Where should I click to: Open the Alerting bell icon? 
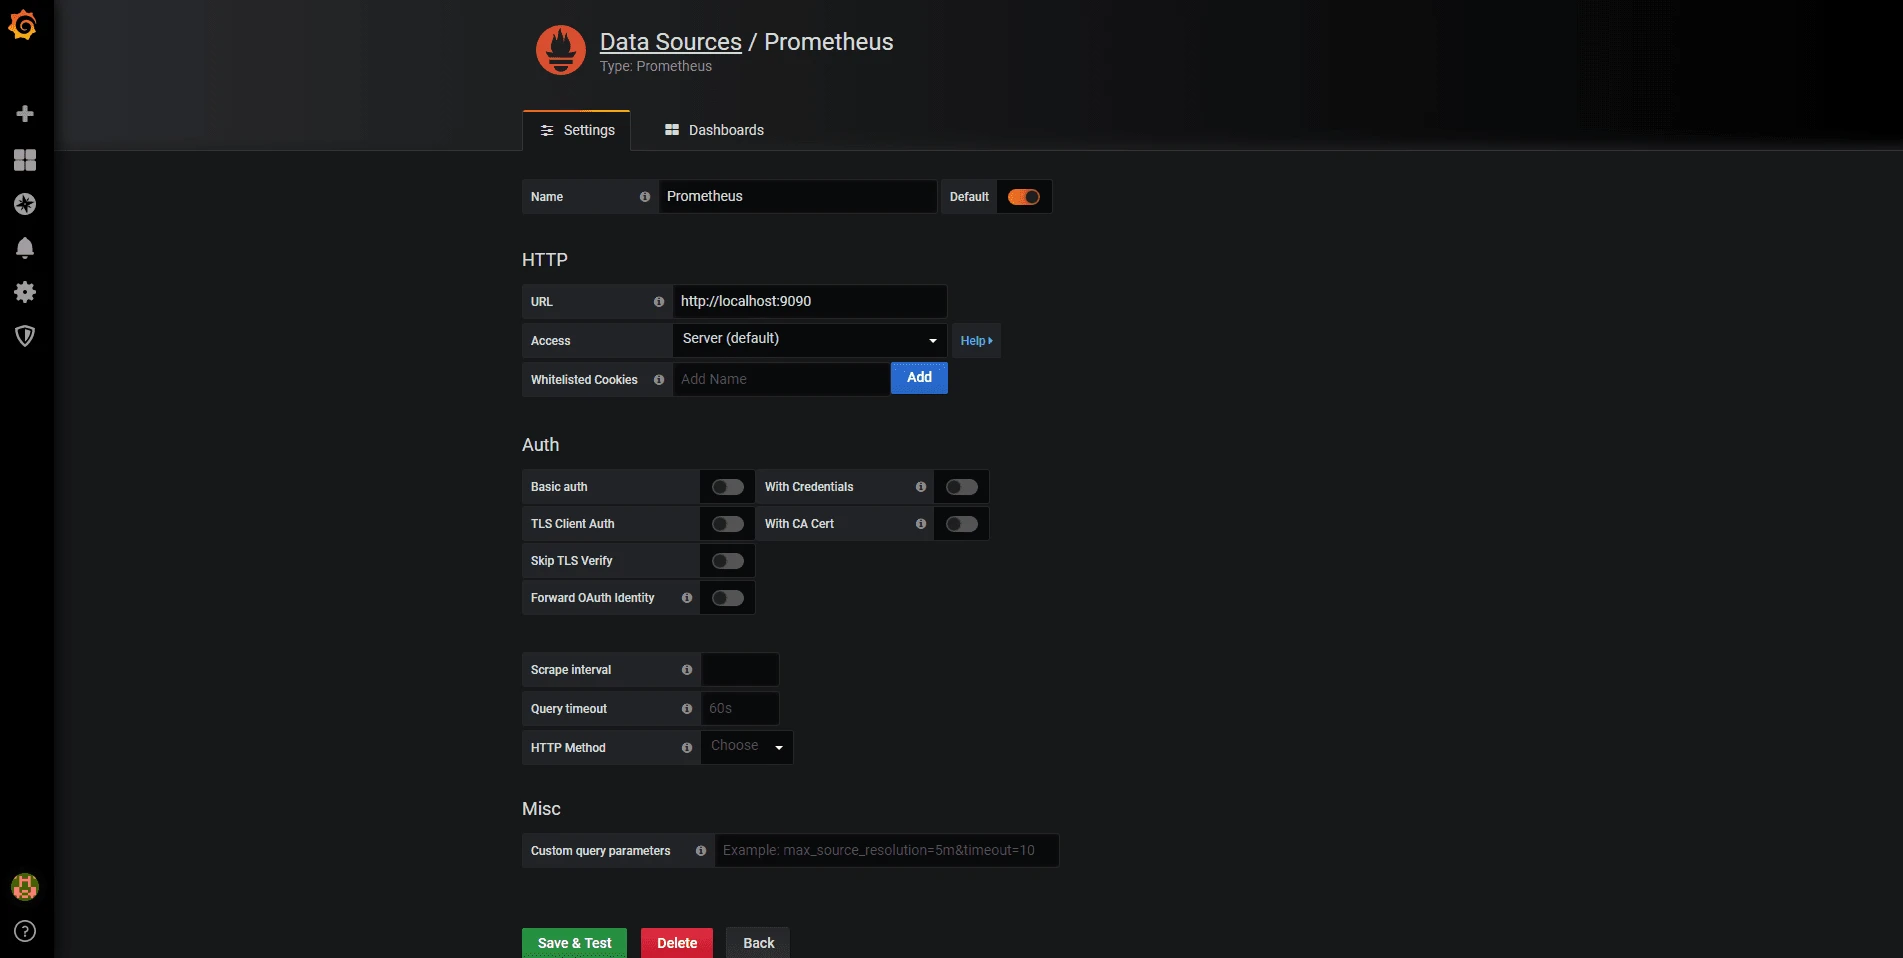pyautogui.click(x=25, y=248)
